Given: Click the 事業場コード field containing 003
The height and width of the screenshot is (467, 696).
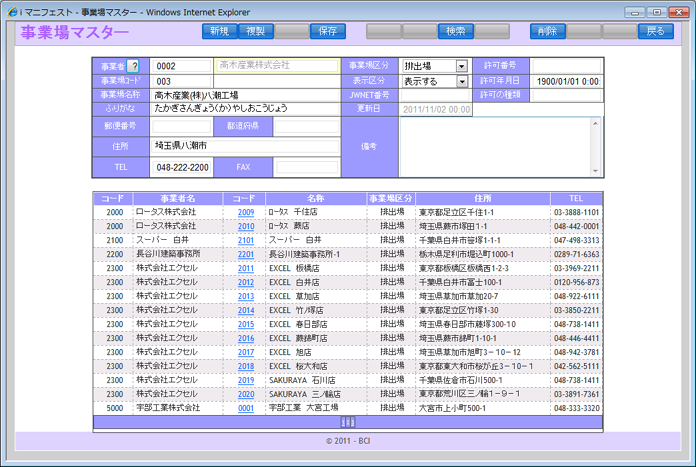Looking at the screenshot, I should (x=182, y=81).
